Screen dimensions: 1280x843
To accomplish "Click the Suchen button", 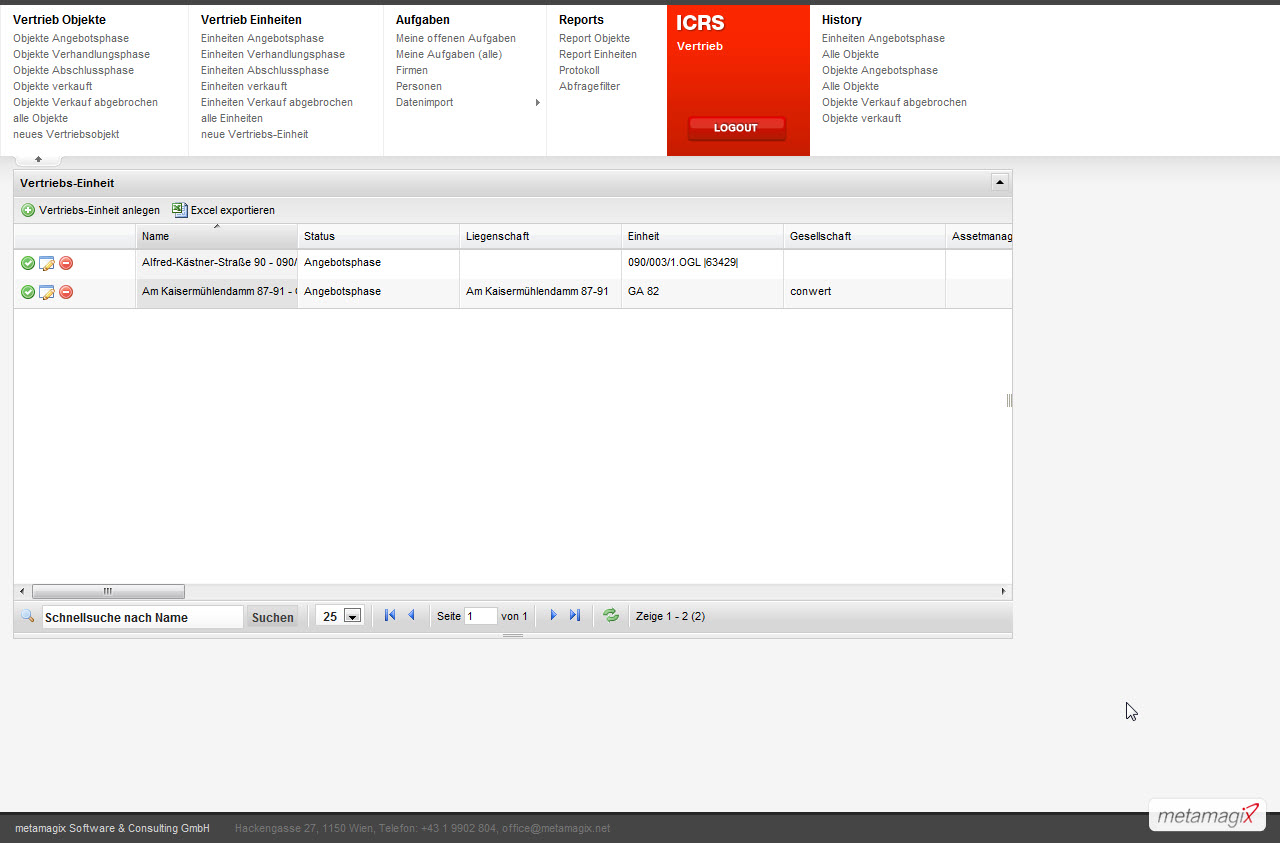I will [x=273, y=617].
